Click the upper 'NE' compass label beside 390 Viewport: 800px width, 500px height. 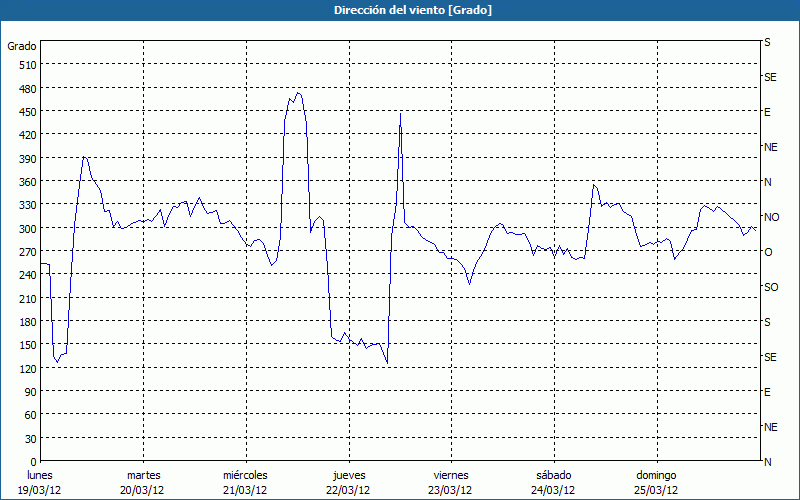point(770,147)
